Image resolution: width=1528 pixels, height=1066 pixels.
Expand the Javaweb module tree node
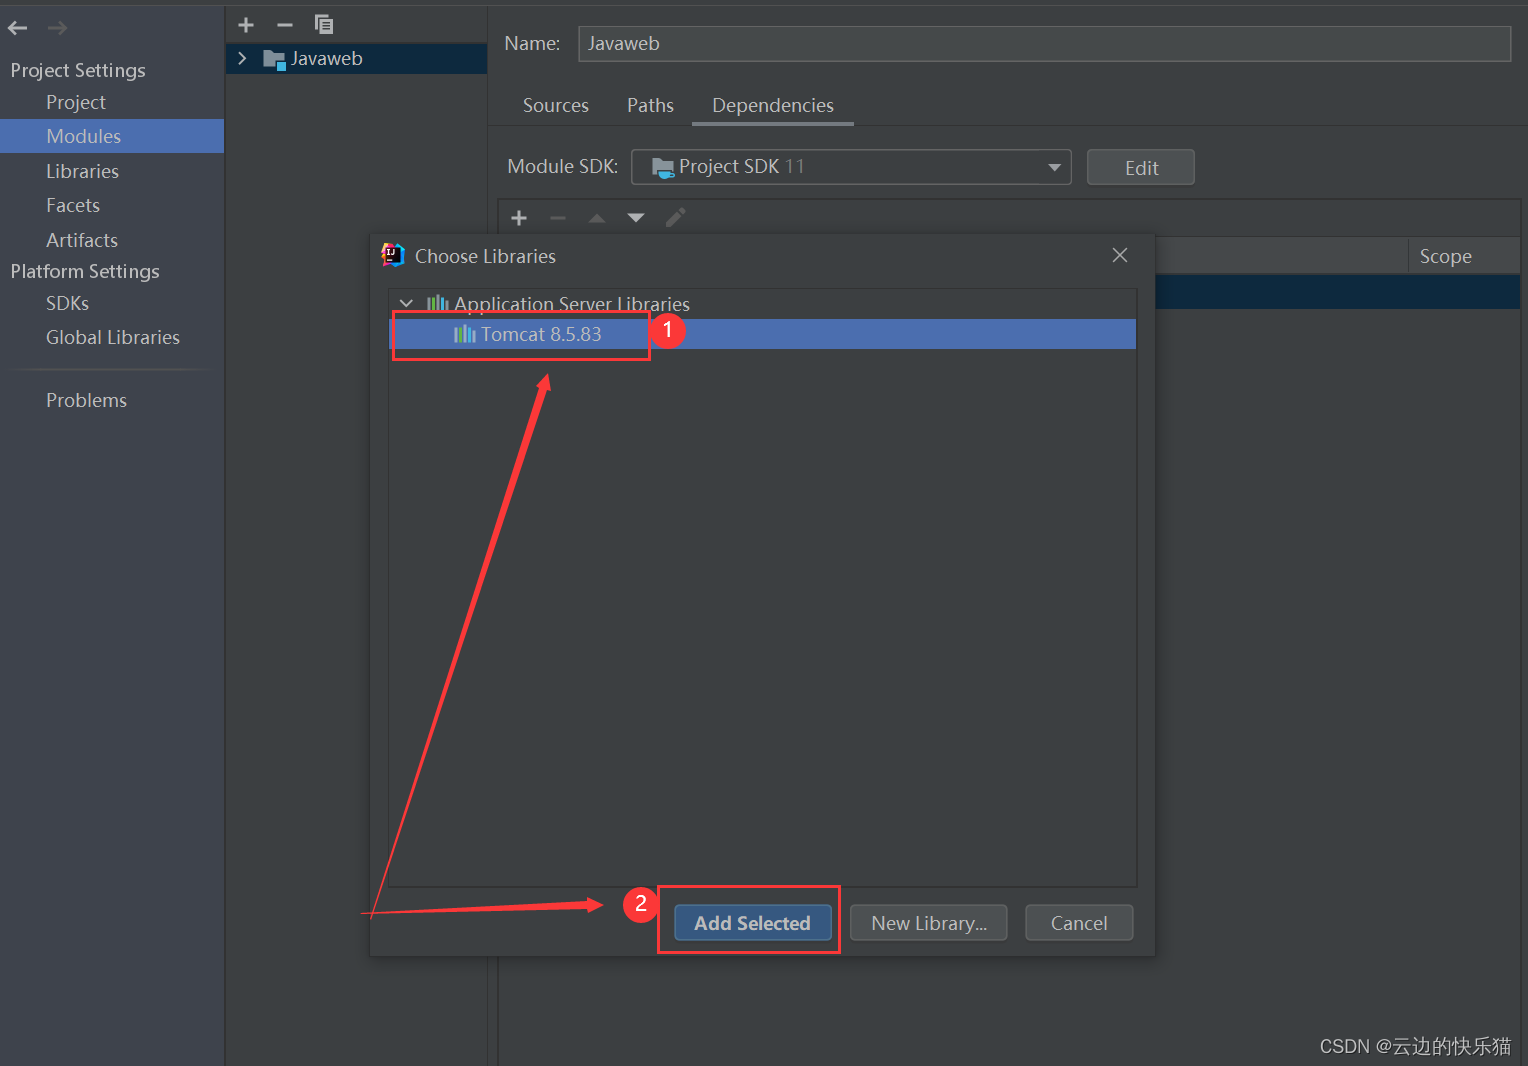[x=242, y=59]
